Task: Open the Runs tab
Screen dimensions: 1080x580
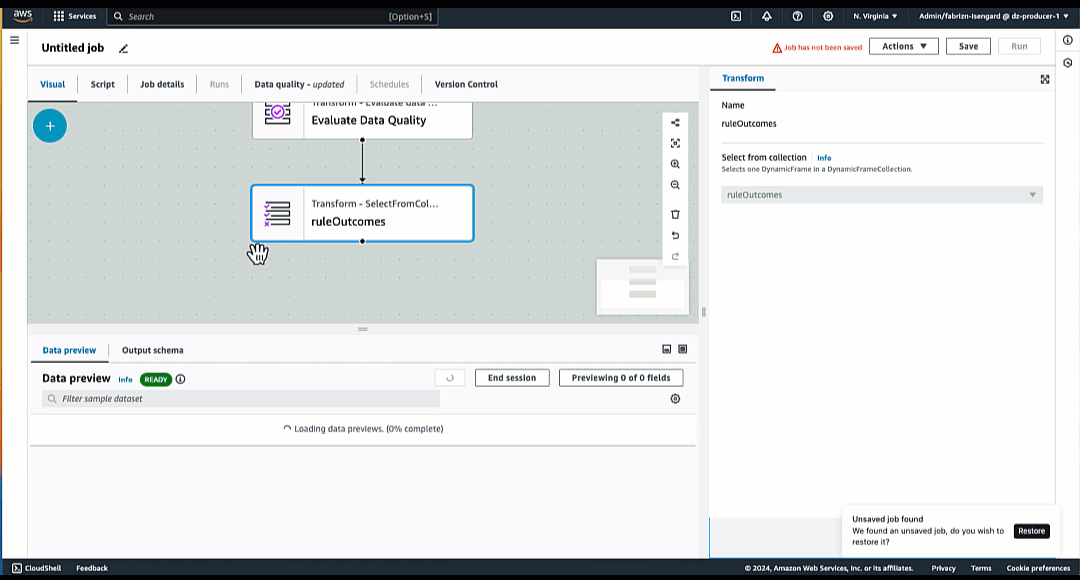Action: point(219,84)
